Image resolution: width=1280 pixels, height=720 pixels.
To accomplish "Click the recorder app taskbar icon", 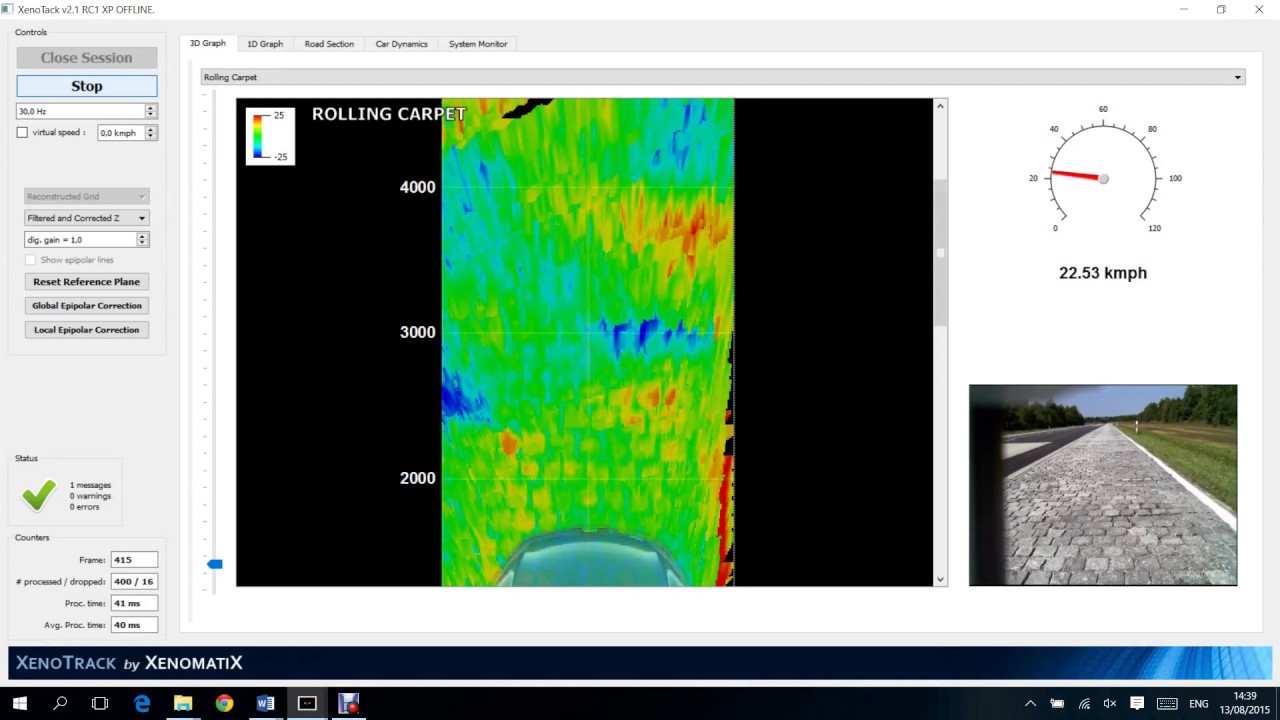I will 348,703.
